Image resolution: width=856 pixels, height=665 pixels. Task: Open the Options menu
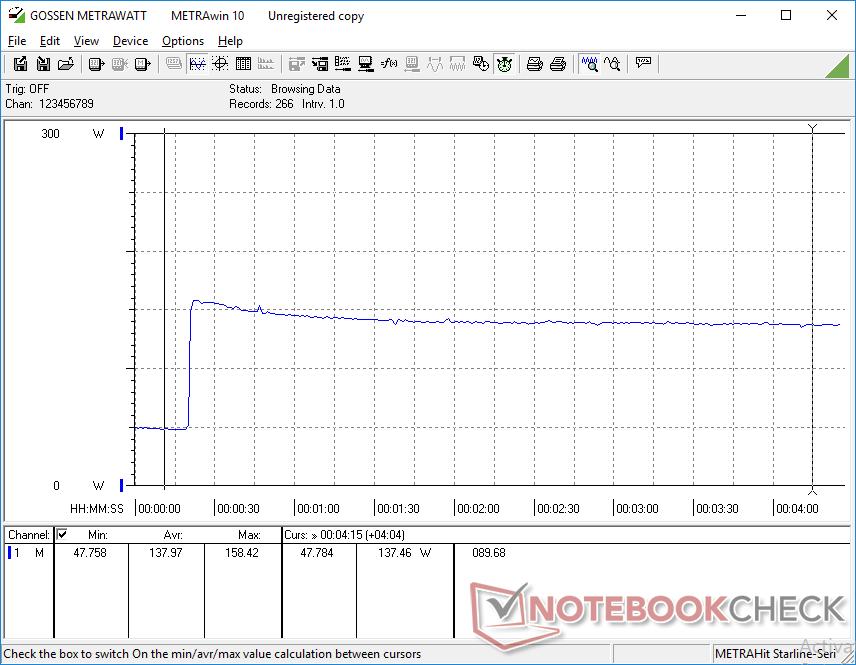183,41
